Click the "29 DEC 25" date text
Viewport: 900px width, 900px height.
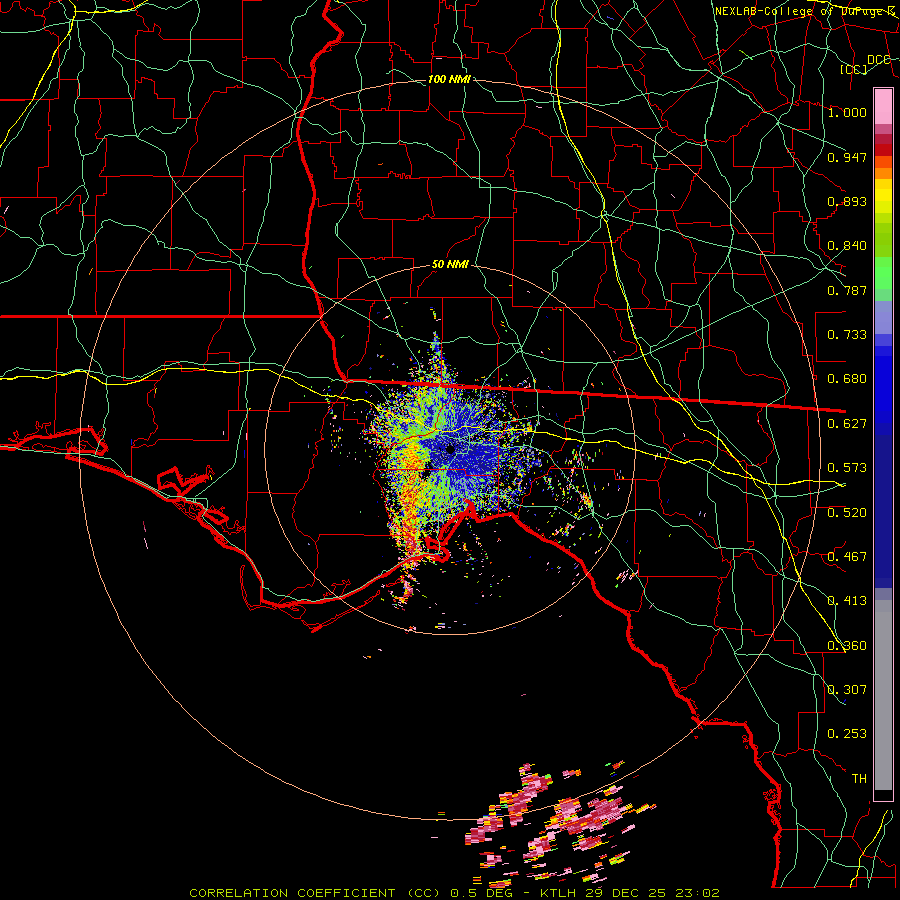[624, 893]
